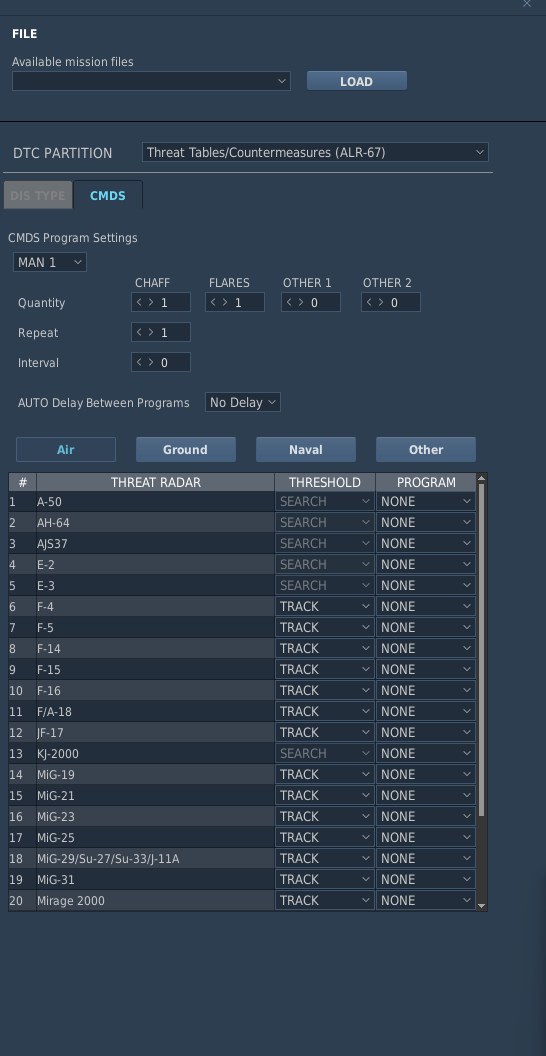Open program dropdown for MiG-21
This screenshot has height=1056, width=546.
pyautogui.click(x=426, y=795)
